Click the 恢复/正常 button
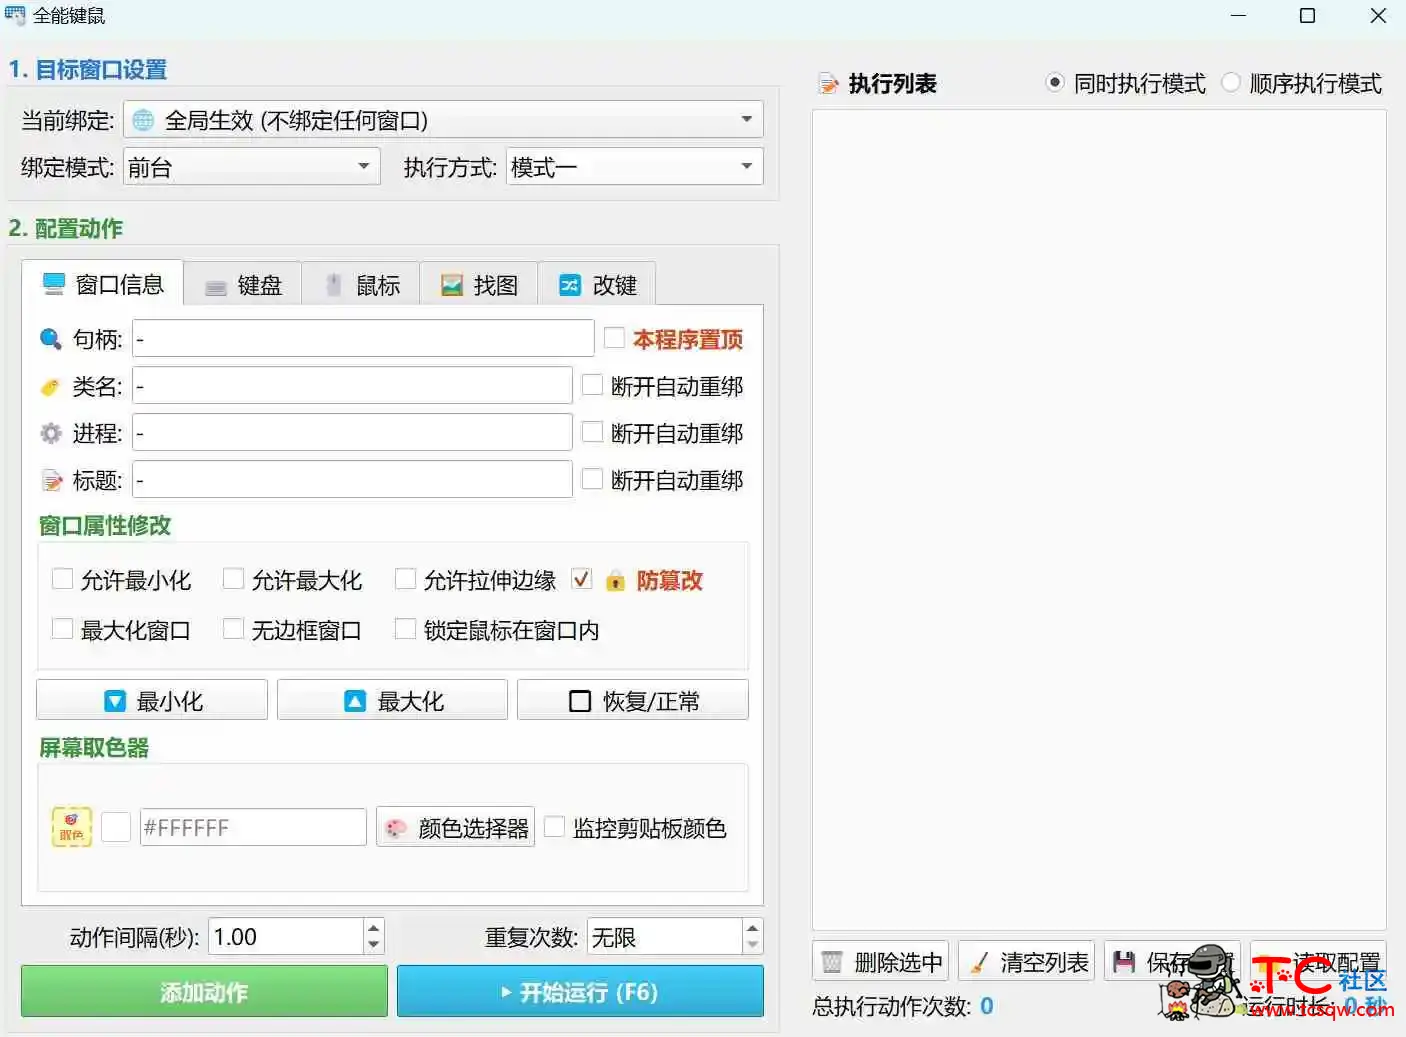 click(x=633, y=700)
